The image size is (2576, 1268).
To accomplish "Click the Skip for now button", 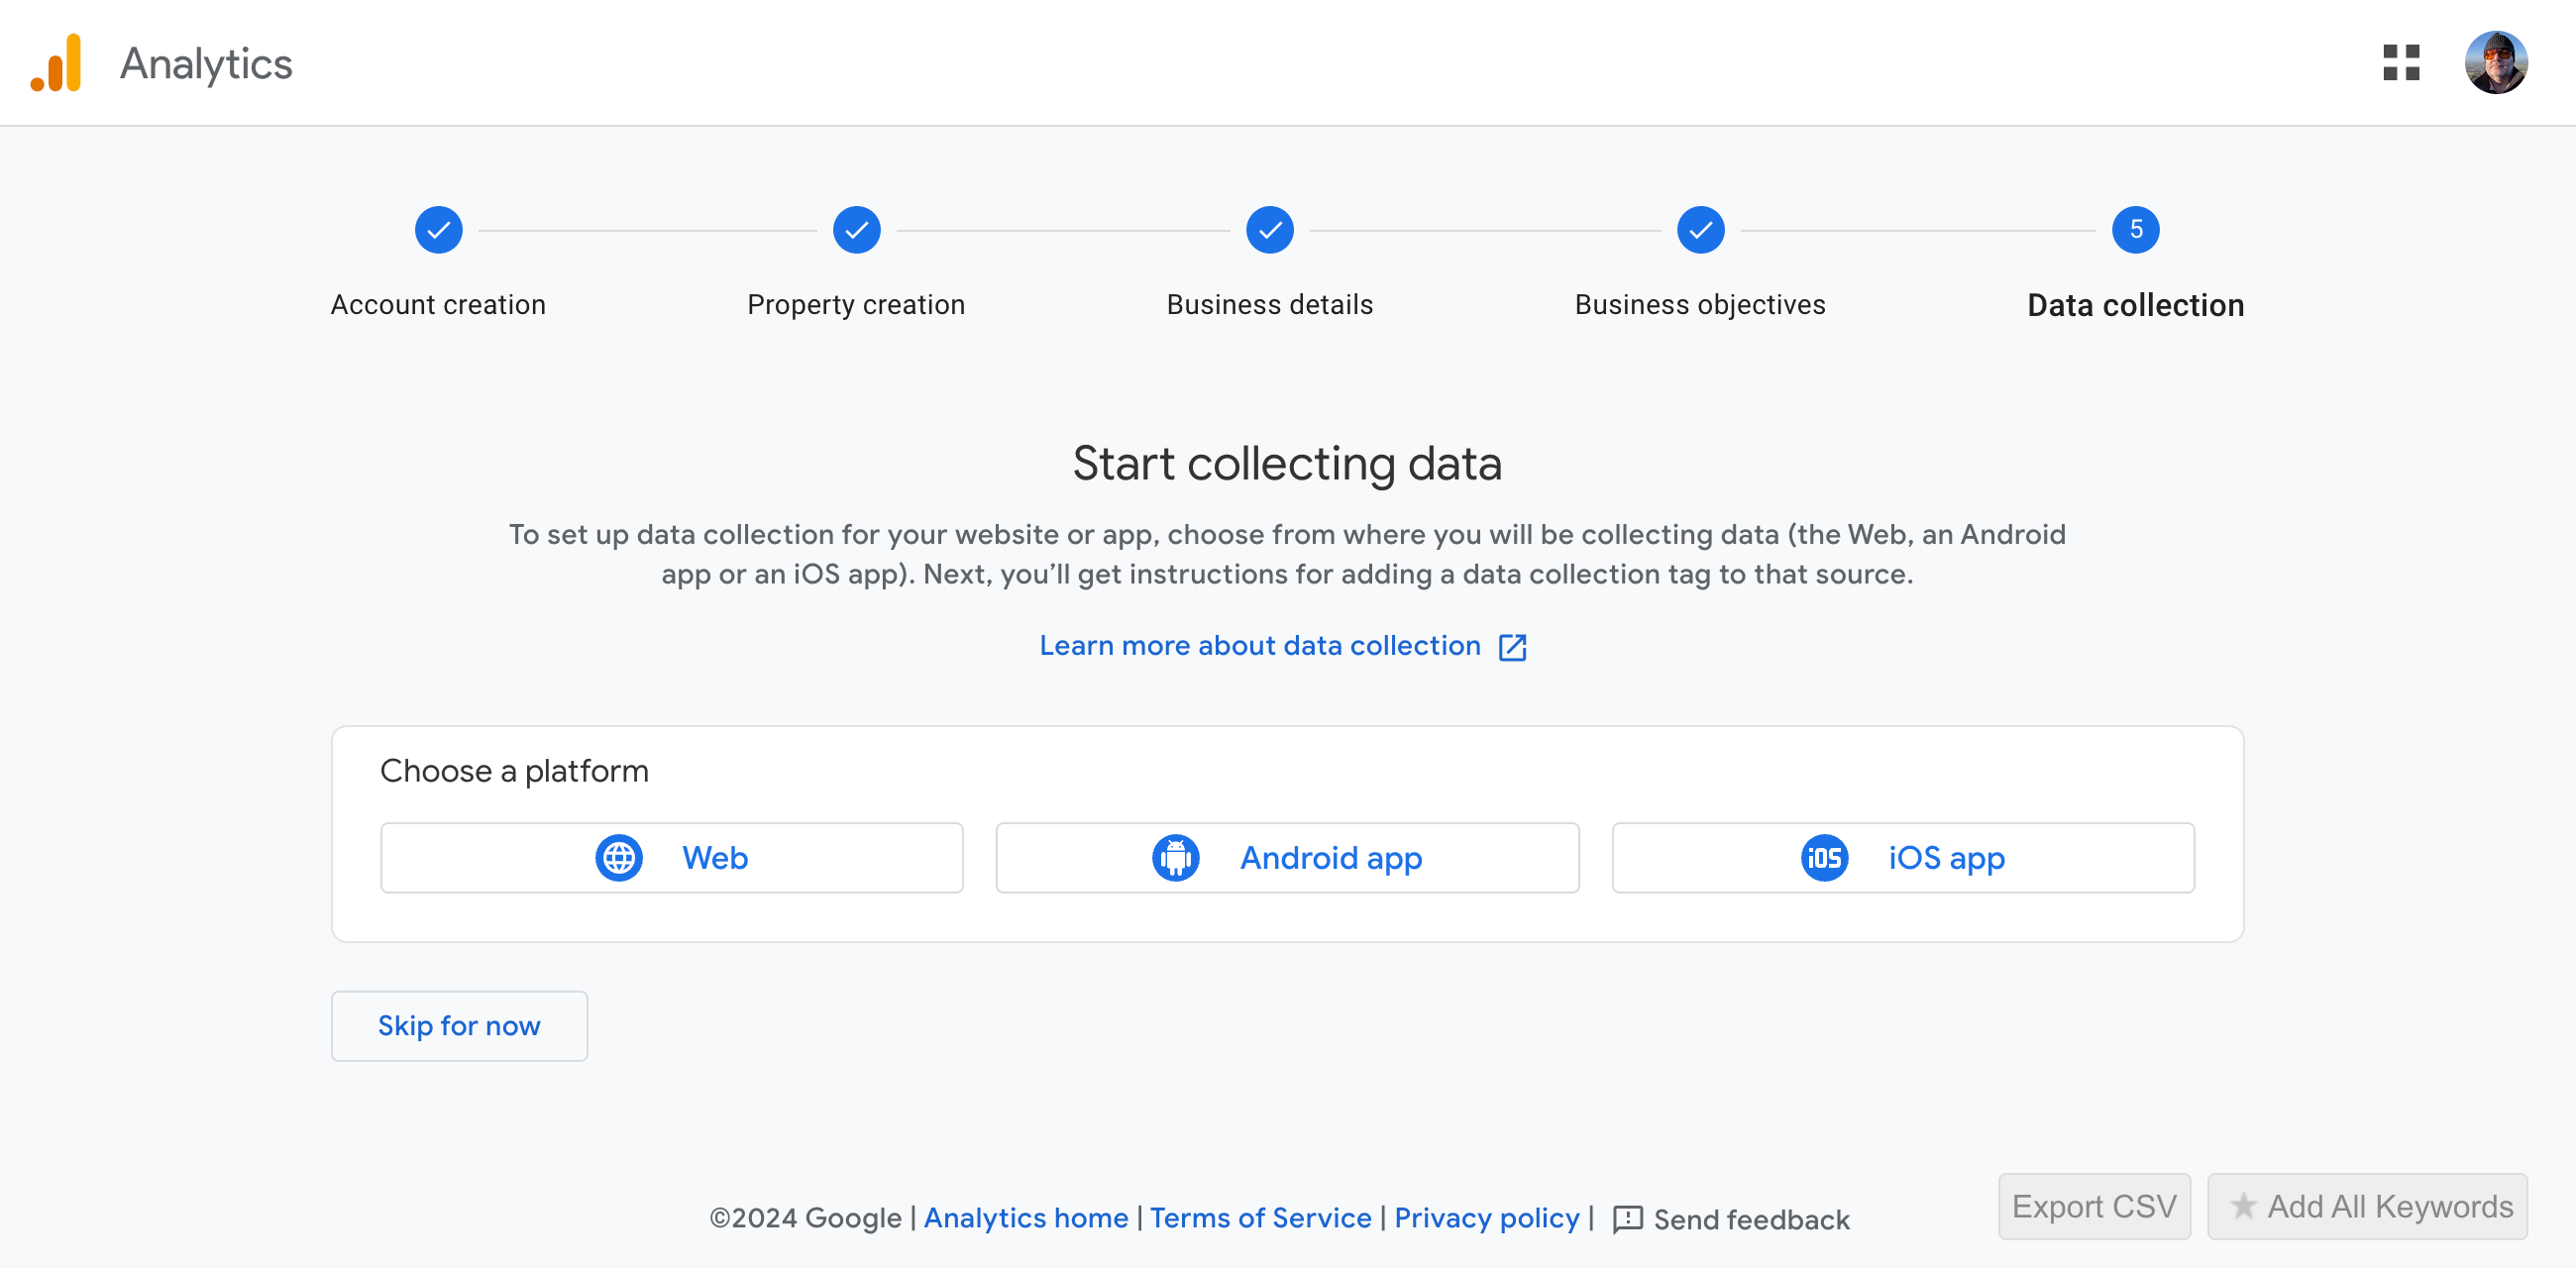I will (459, 1025).
